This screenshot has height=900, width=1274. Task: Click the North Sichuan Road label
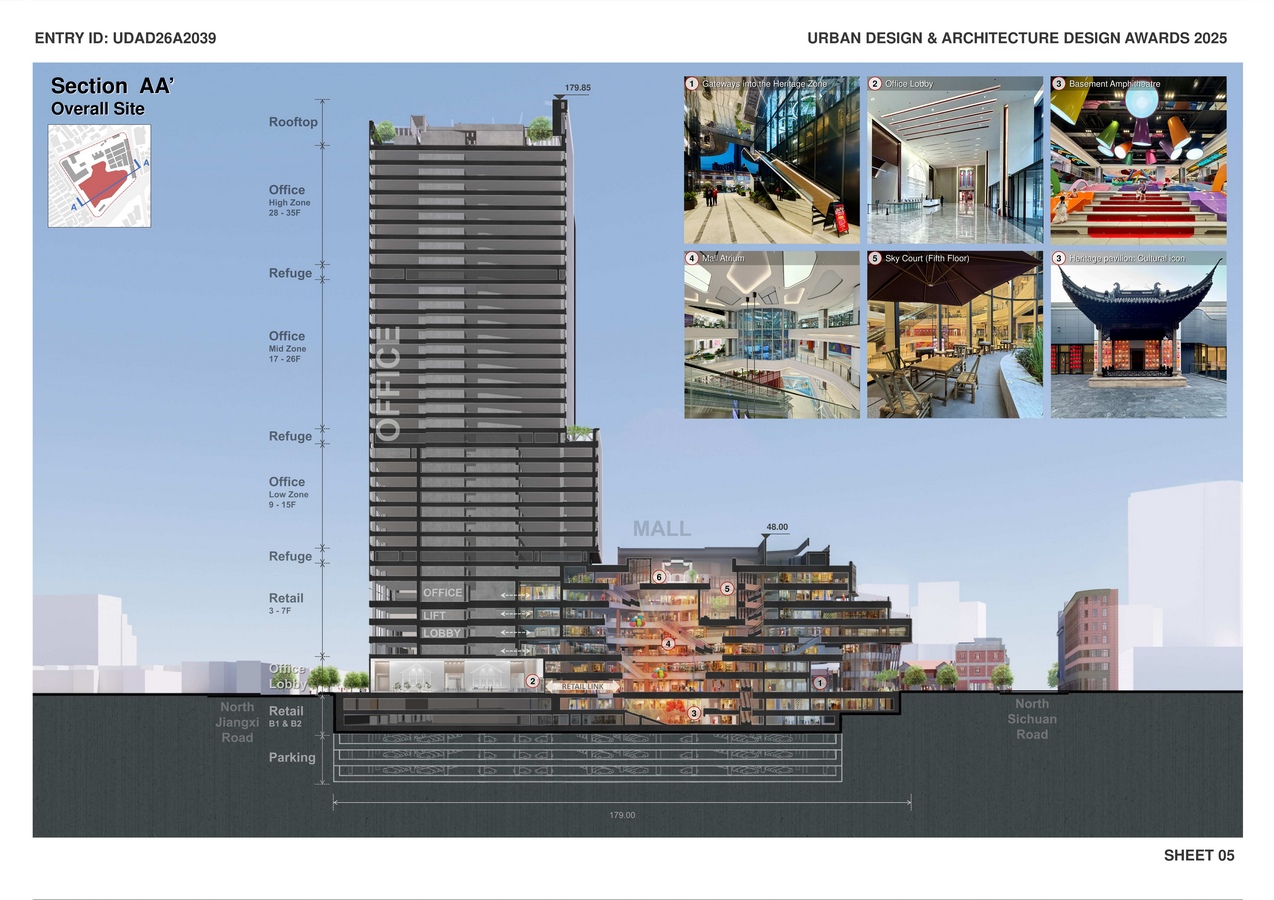coord(1032,719)
